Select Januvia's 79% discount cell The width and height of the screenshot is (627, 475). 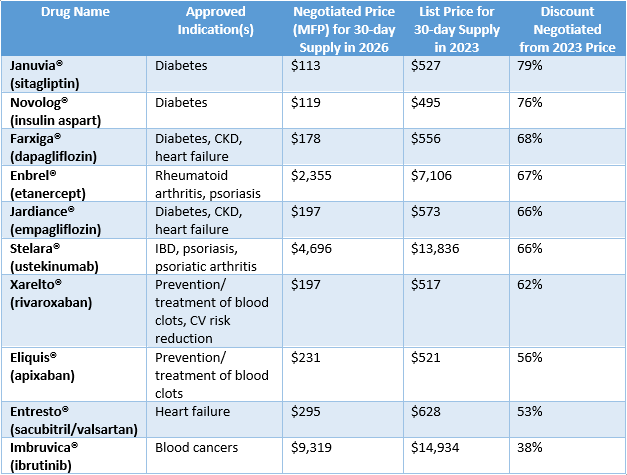(x=530, y=65)
